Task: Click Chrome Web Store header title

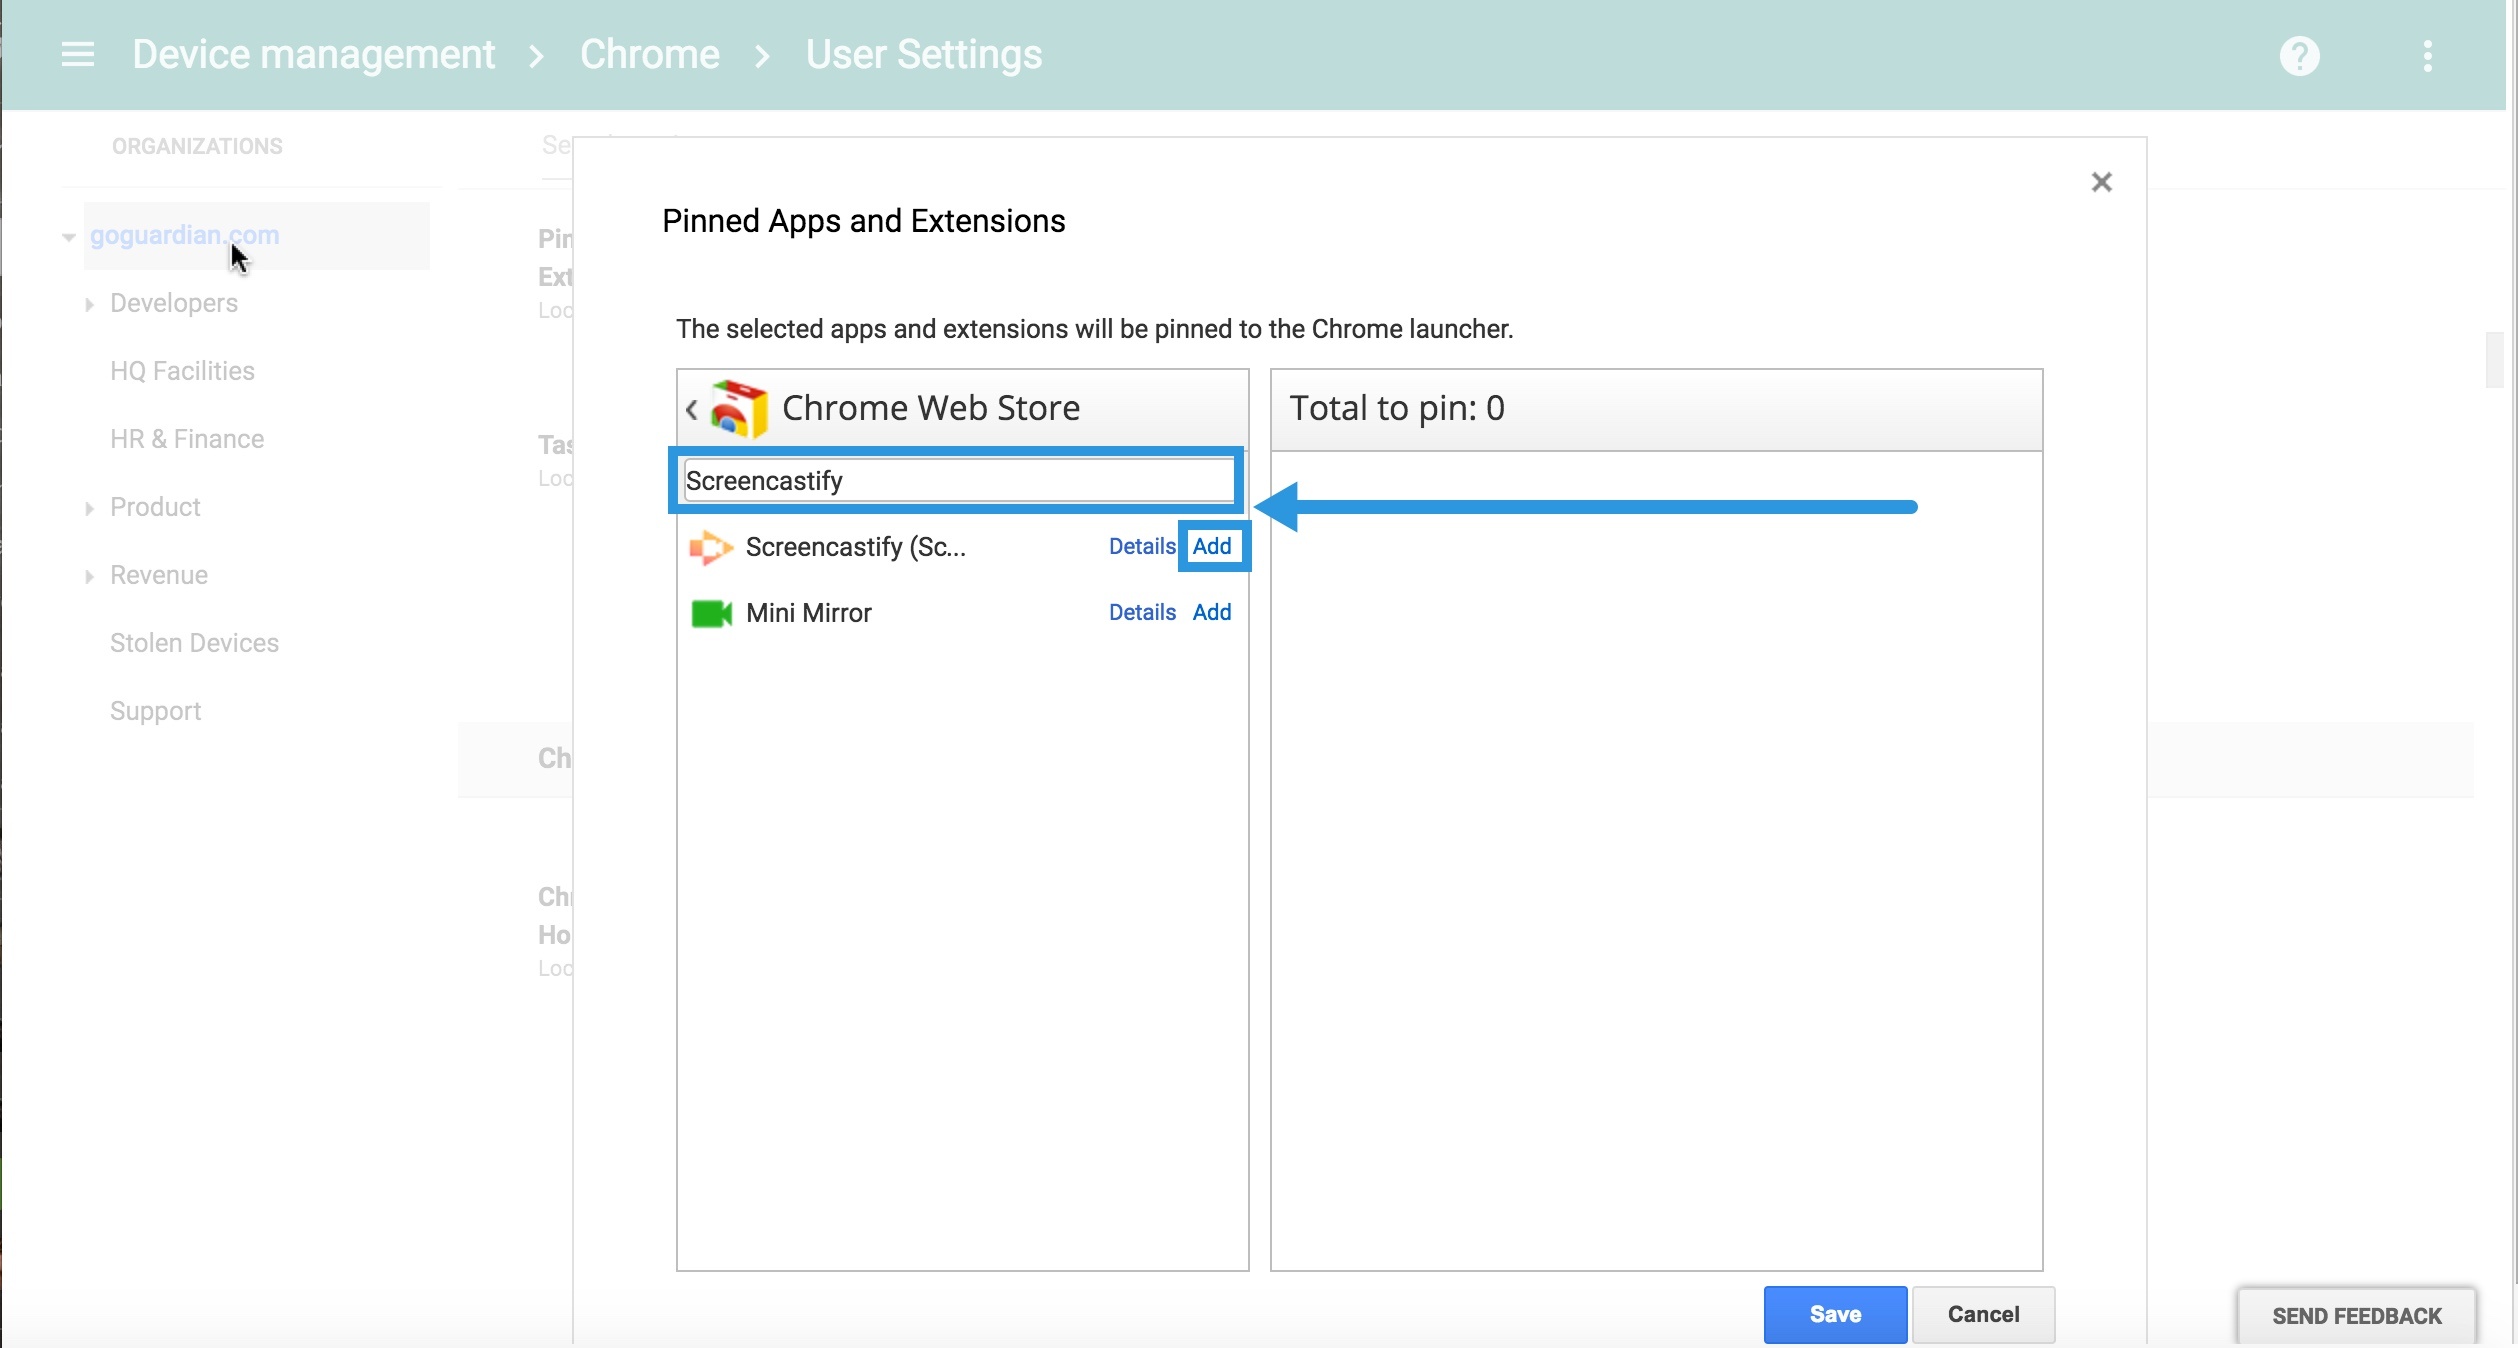Action: tap(930, 408)
